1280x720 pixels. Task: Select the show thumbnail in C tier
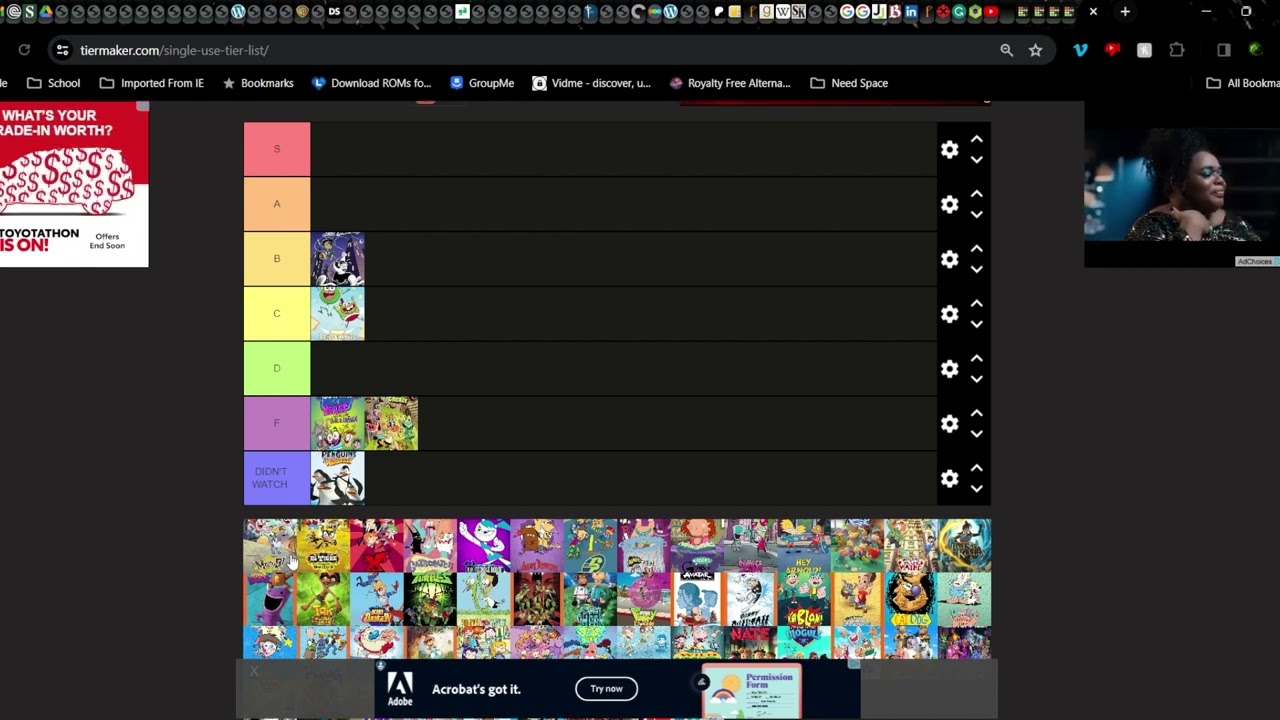[338, 314]
